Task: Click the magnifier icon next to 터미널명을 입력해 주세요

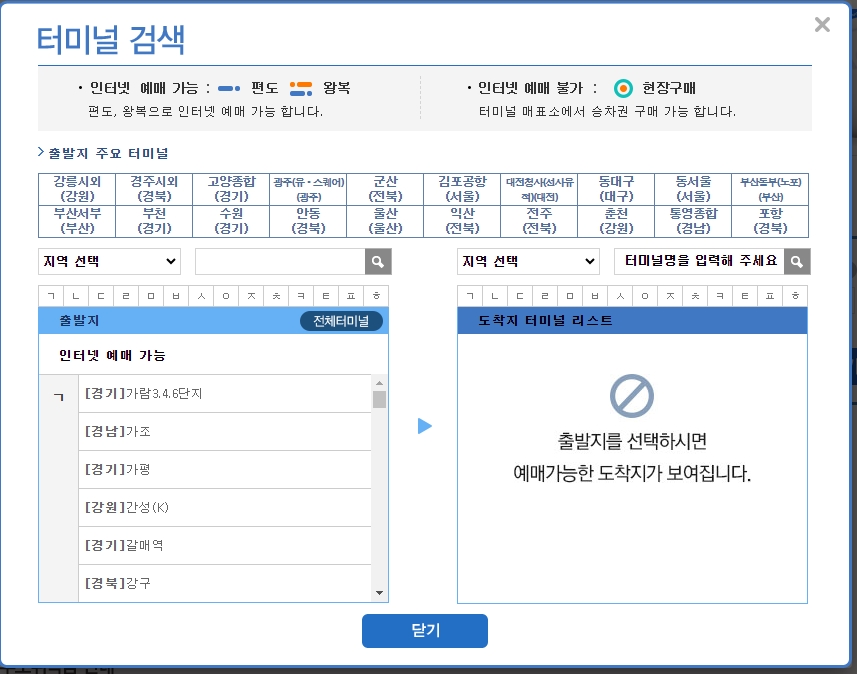Action: [x=796, y=261]
